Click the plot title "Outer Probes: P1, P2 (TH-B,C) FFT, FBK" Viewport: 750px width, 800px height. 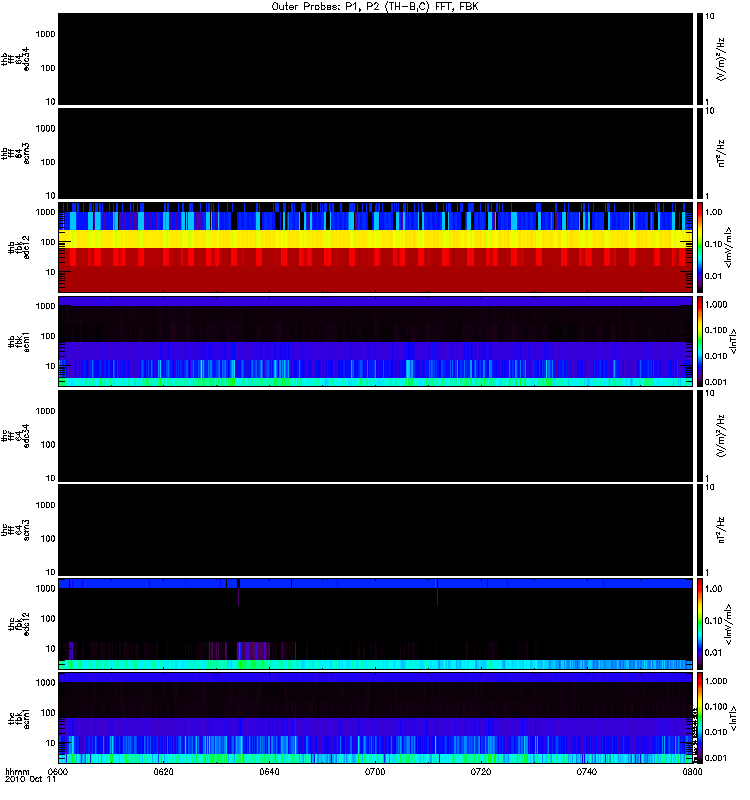[375, 7]
